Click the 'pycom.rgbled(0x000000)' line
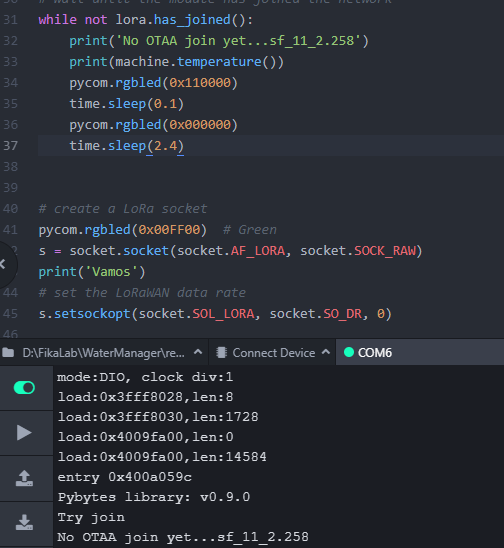This screenshot has width=504, height=548. point(153,124)
